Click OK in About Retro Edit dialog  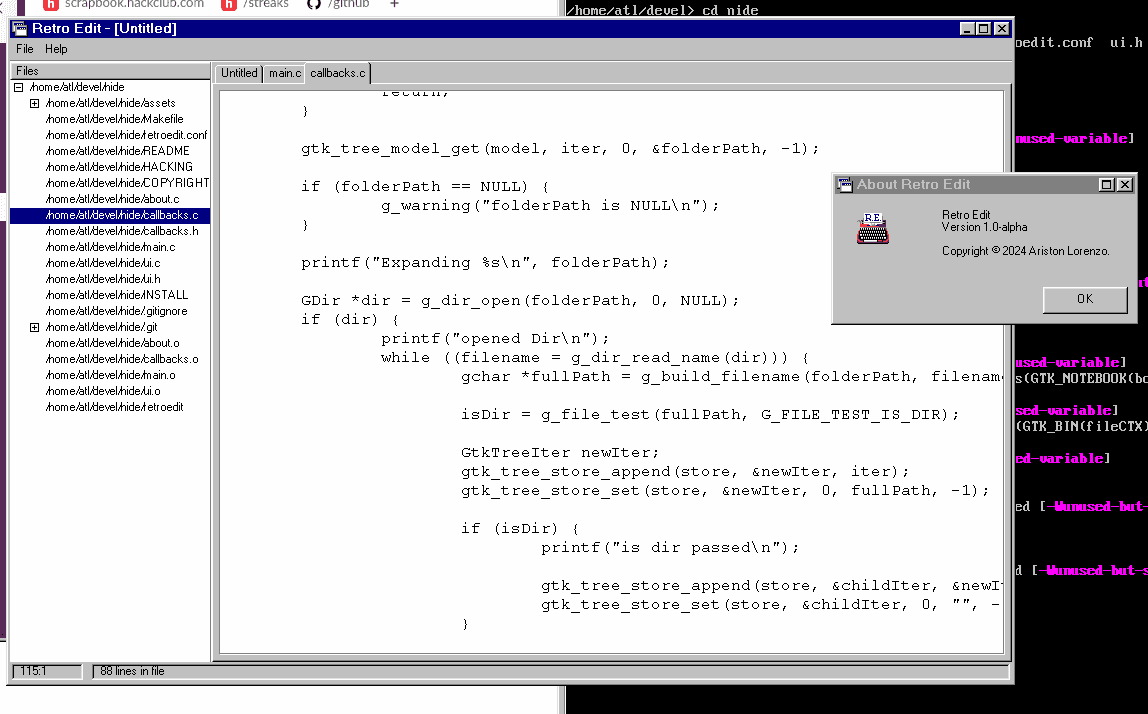tap(1085, 299)
